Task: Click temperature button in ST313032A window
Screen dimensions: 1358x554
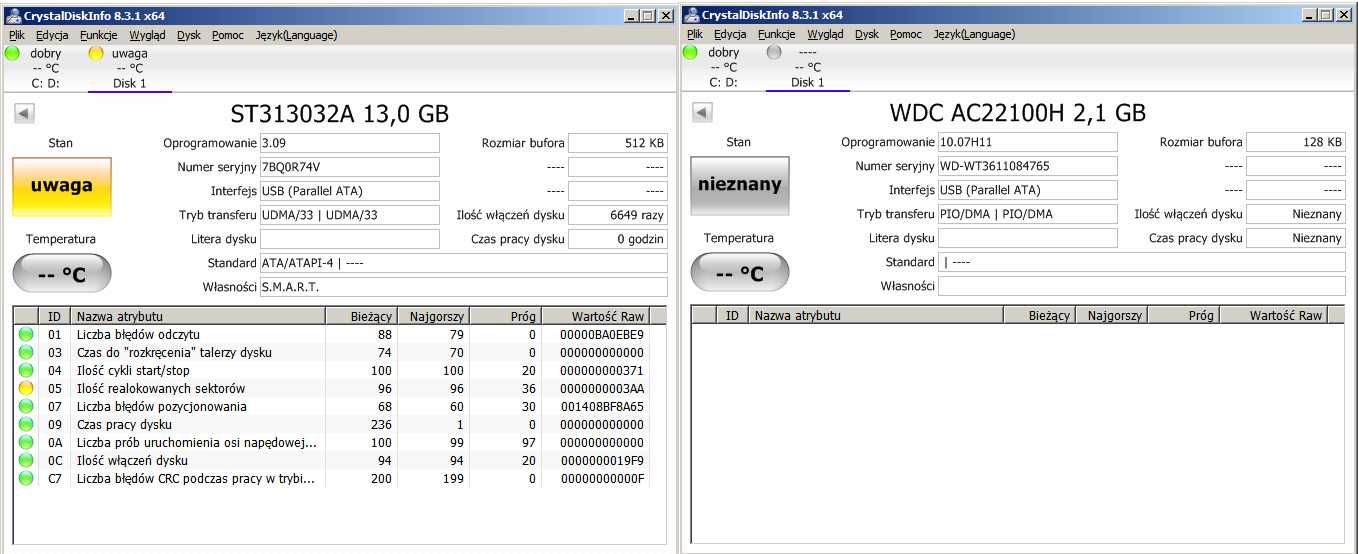Action: tap(61, 273)
